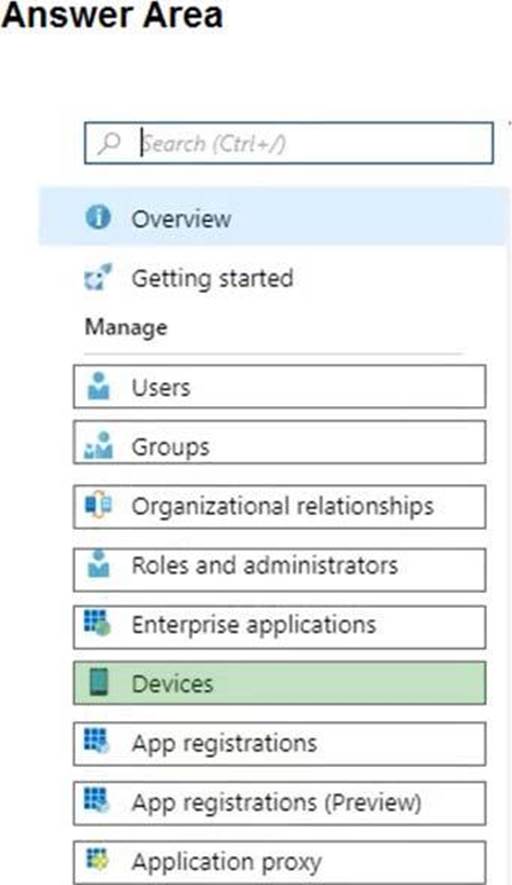Image resolution: width=512 pixels, height=885 pixels.
Task: Click the App registrations grid icon
Action: [x=97, y=741]
